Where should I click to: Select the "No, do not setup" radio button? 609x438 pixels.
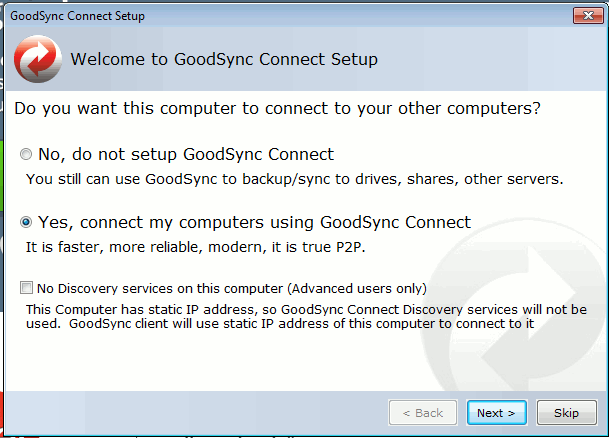[x=26, y=154]
